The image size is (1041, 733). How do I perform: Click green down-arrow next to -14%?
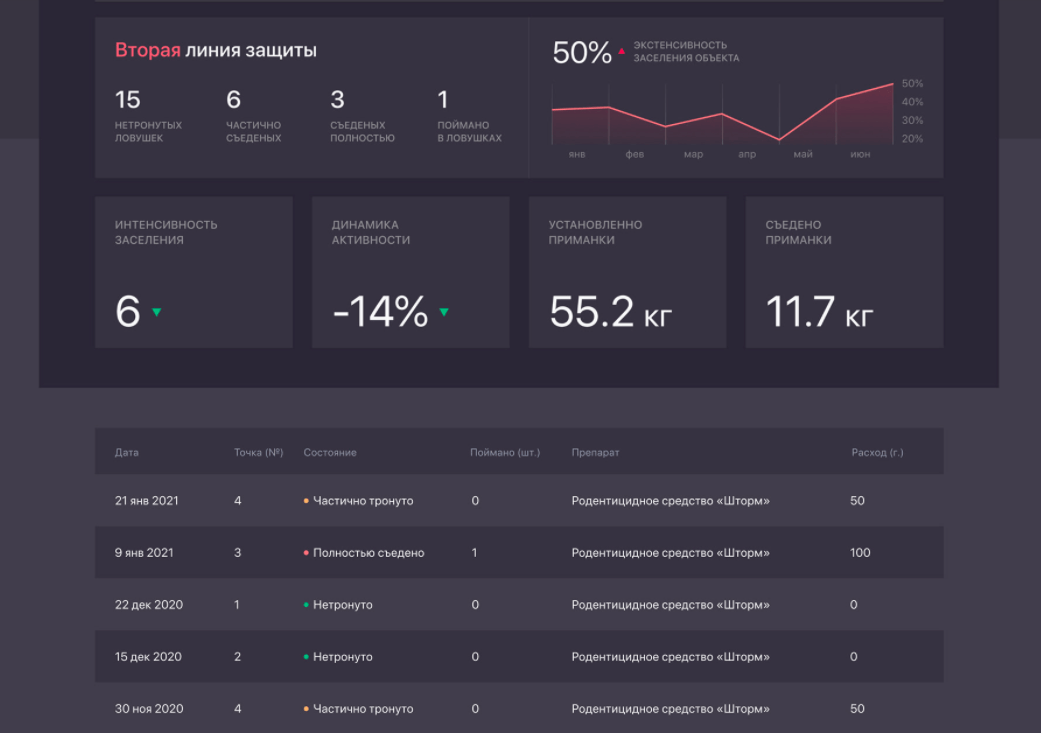444,312
